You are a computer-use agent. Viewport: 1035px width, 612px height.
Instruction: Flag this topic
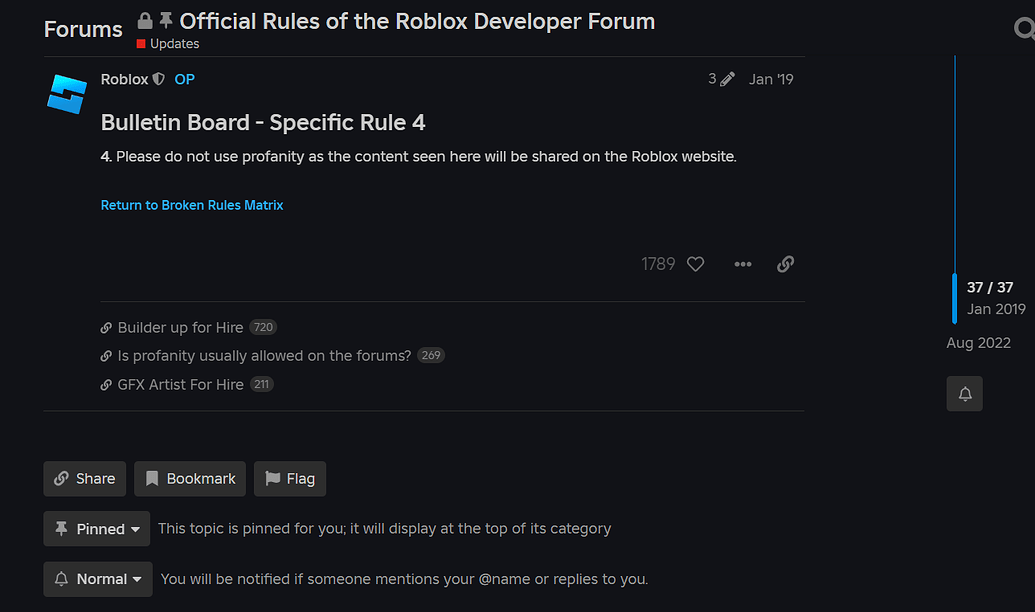coord(290,479)
